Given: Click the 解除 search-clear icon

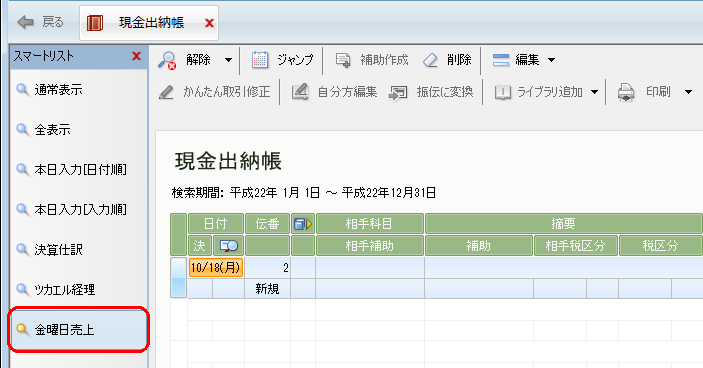Looking at the screenshot, I should 167,60.
